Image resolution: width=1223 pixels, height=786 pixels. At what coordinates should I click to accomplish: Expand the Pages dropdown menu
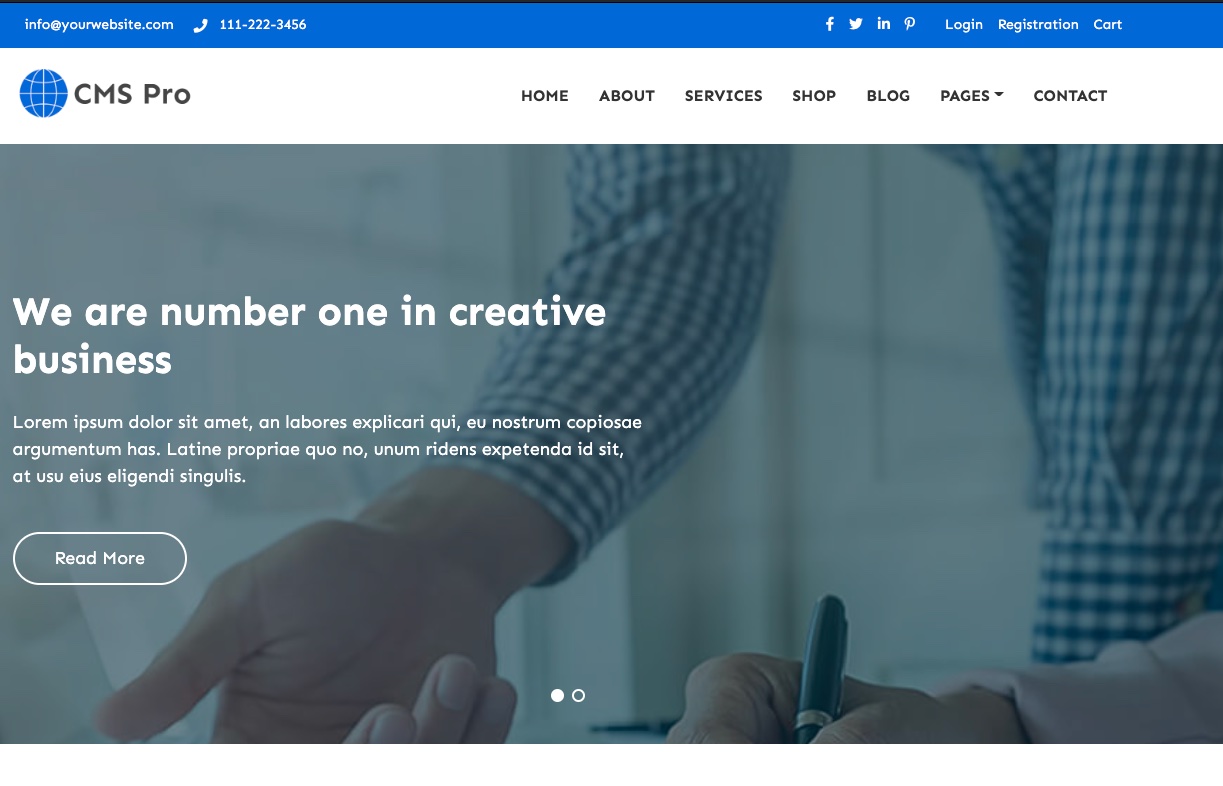[x=971, y=96]
